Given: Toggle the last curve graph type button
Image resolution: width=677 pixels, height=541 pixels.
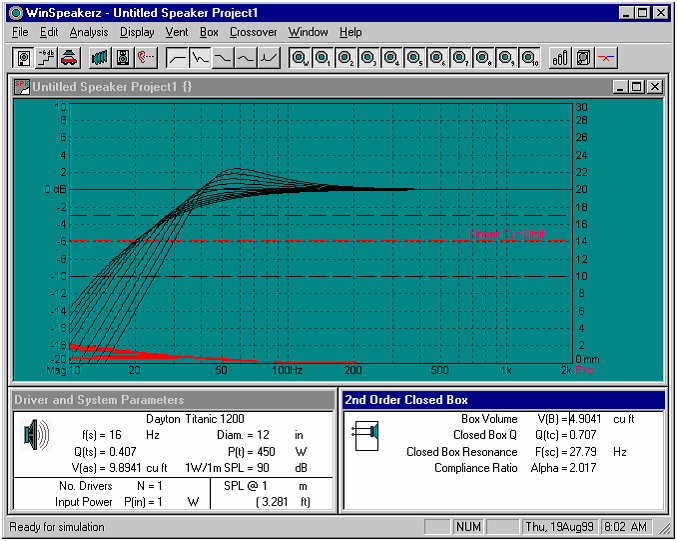Looking at the screenshot, I should 269,57.
